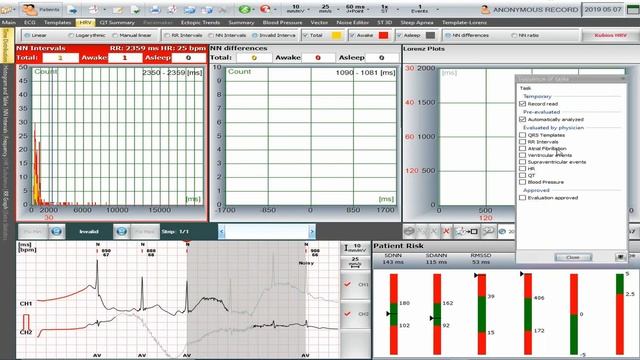Toggle the CH1 channel checkmark

(347, 284)
